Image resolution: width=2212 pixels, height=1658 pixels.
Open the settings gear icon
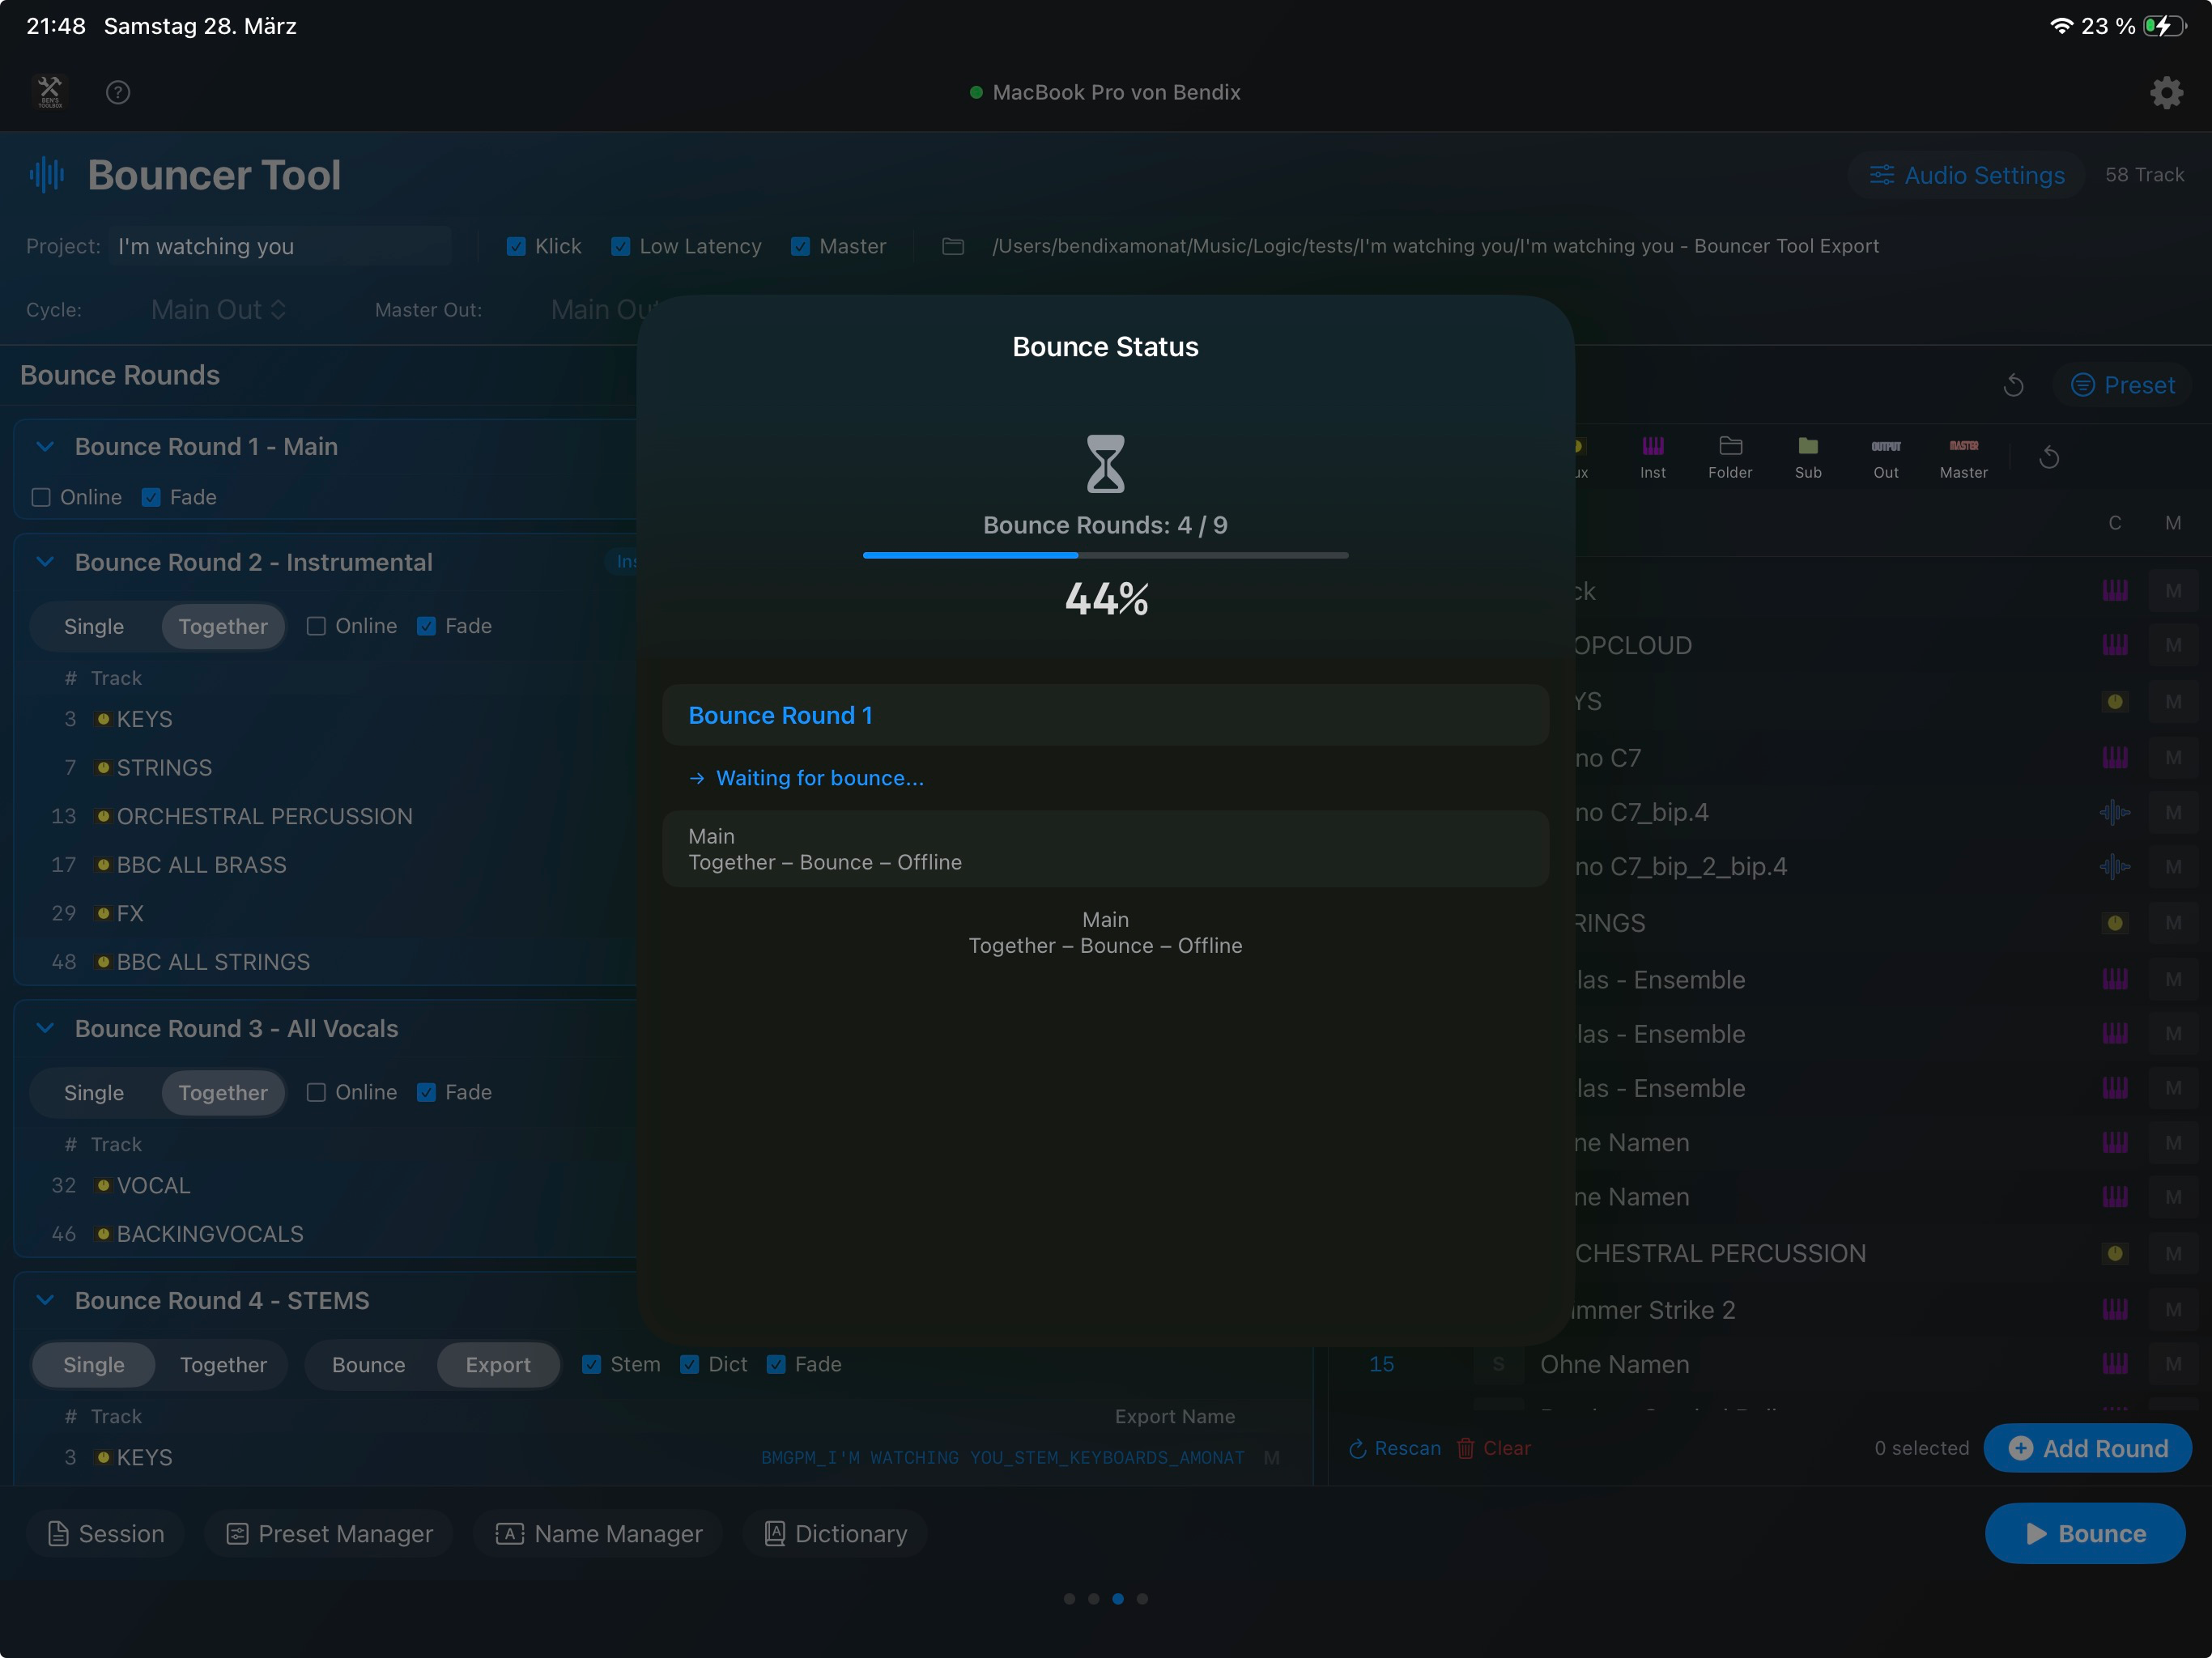point(2166,92)
